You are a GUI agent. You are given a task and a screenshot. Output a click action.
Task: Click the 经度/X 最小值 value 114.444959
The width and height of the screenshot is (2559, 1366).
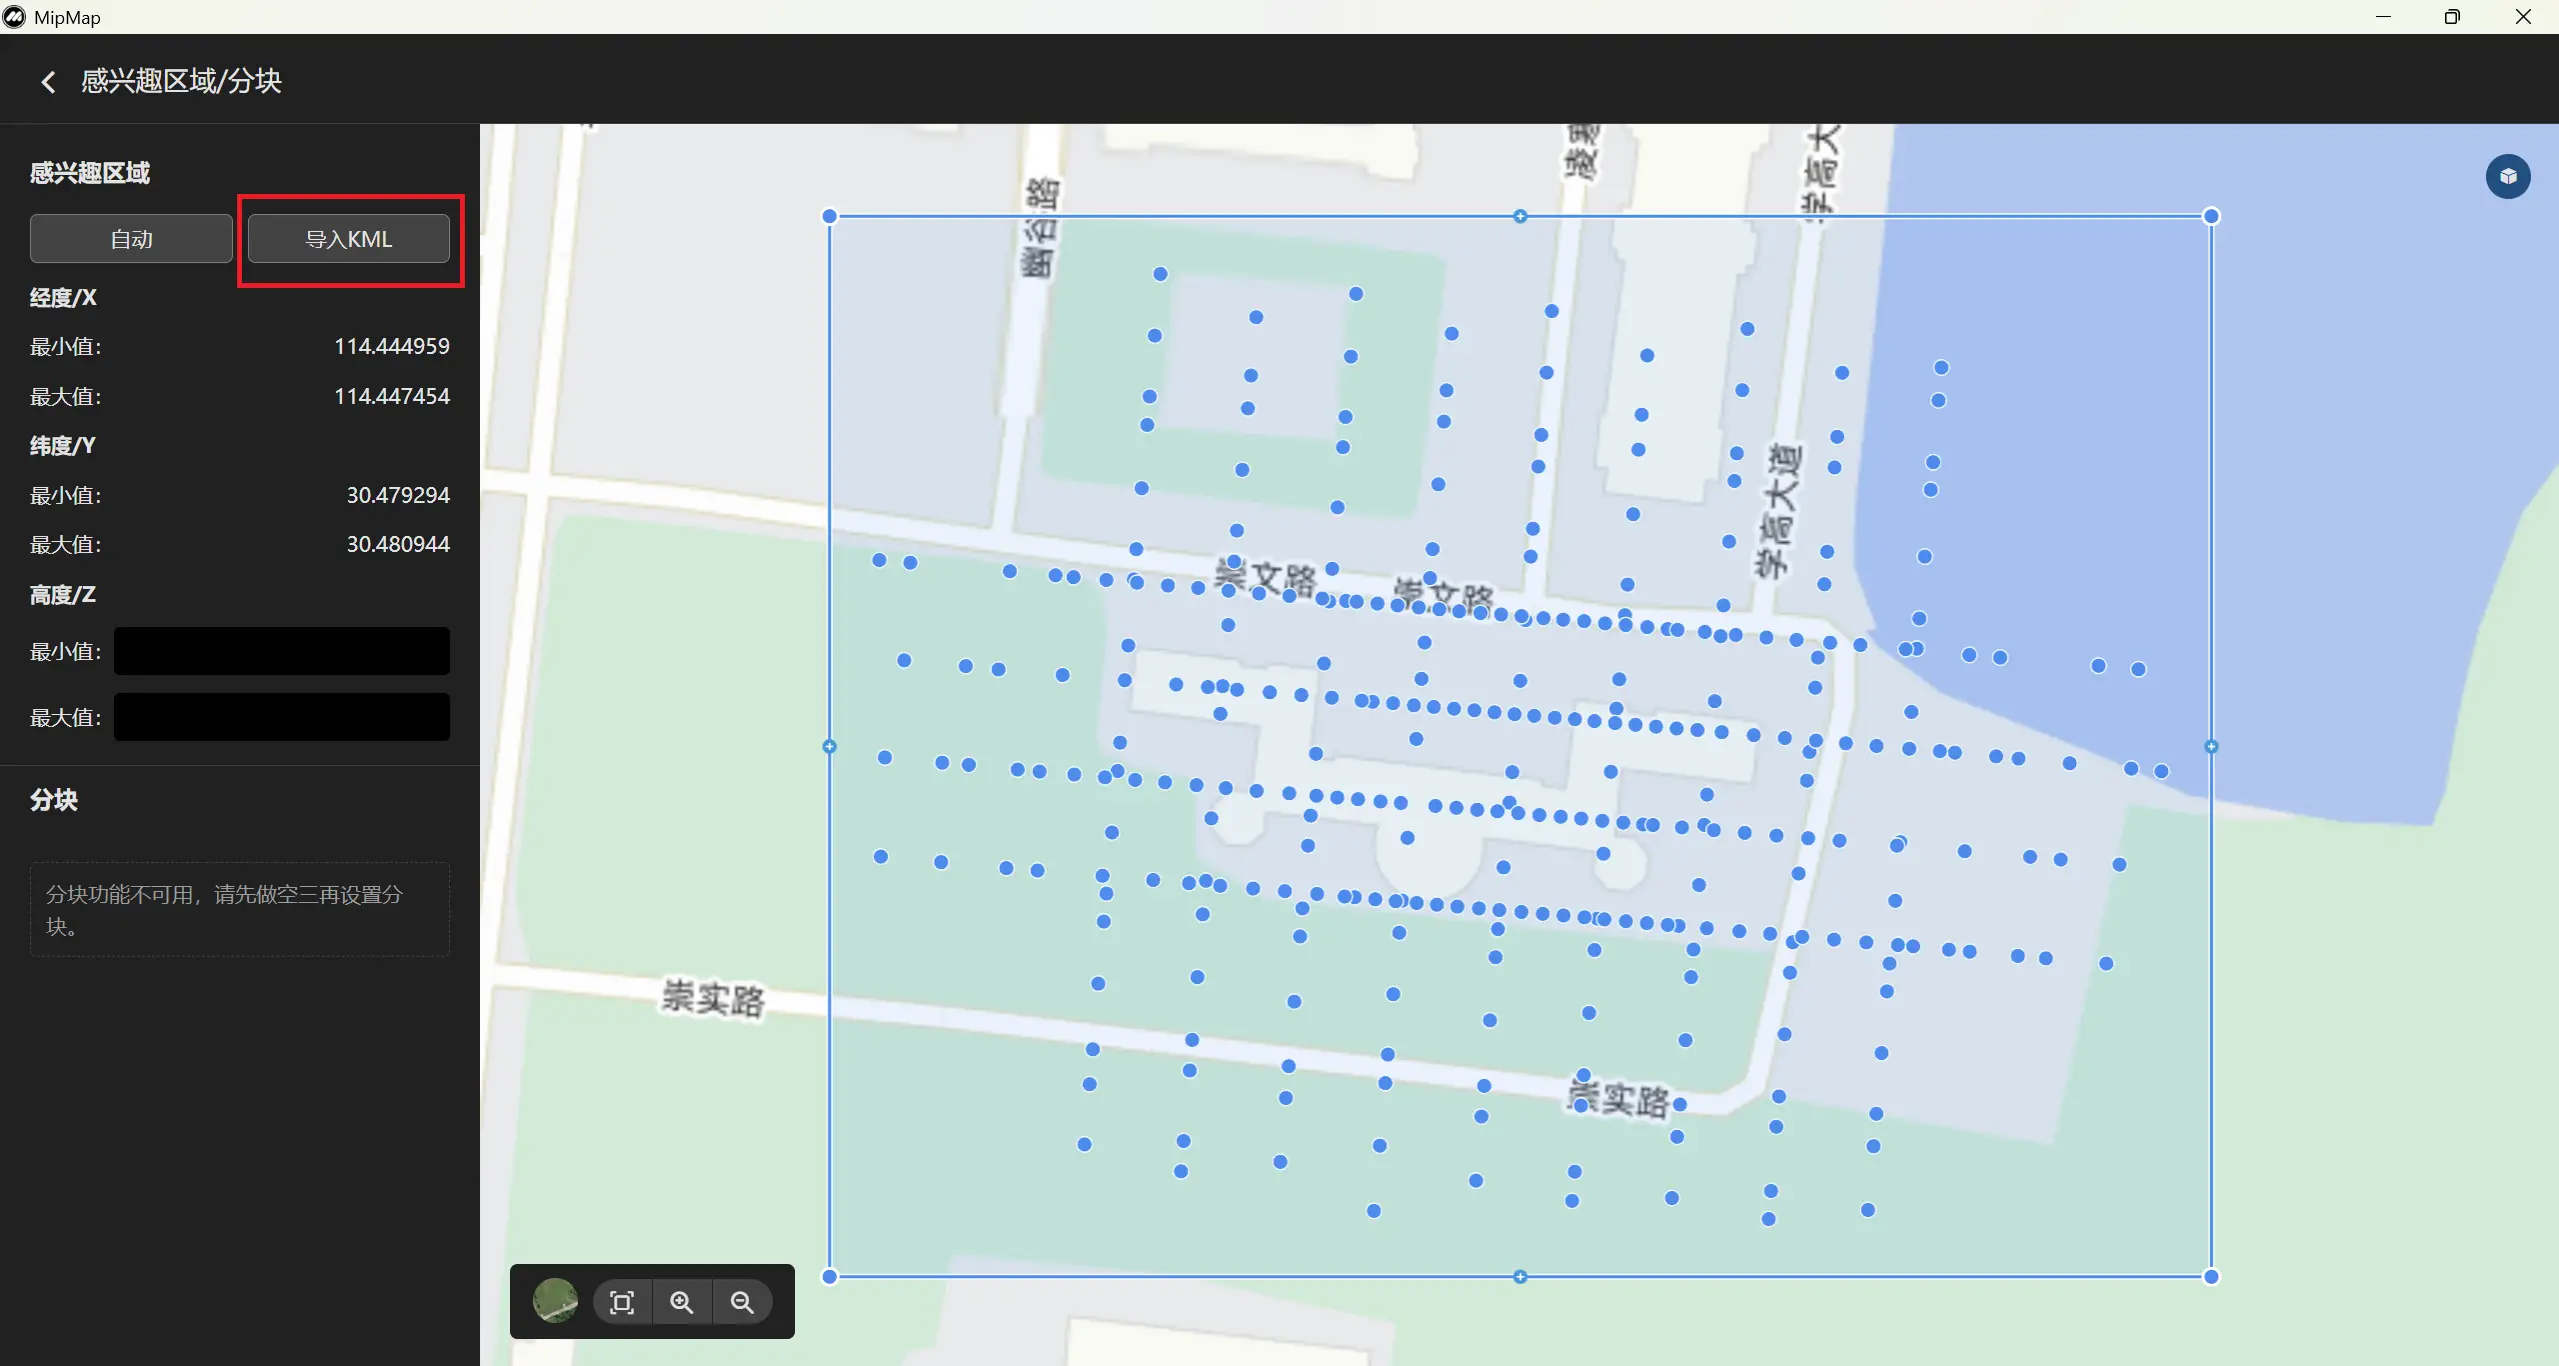[391, 346]
